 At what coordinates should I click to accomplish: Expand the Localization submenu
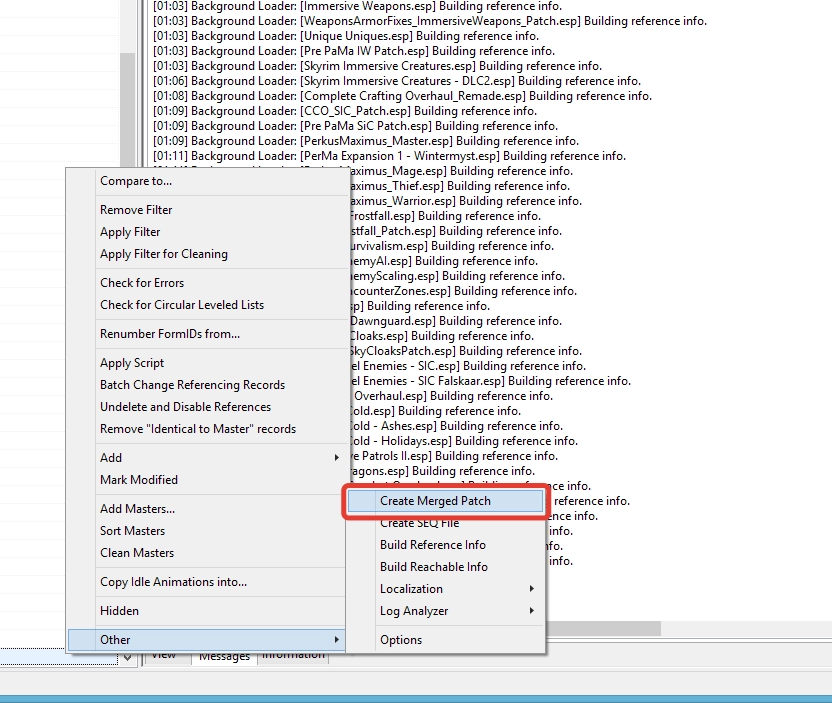pyautogui.click(x=411, y=589)
